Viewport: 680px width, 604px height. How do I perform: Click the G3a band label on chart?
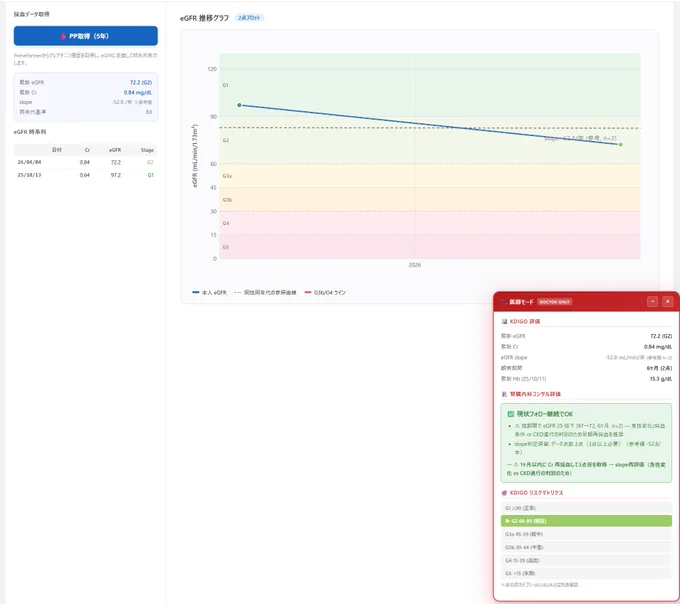tap(227, 176)
